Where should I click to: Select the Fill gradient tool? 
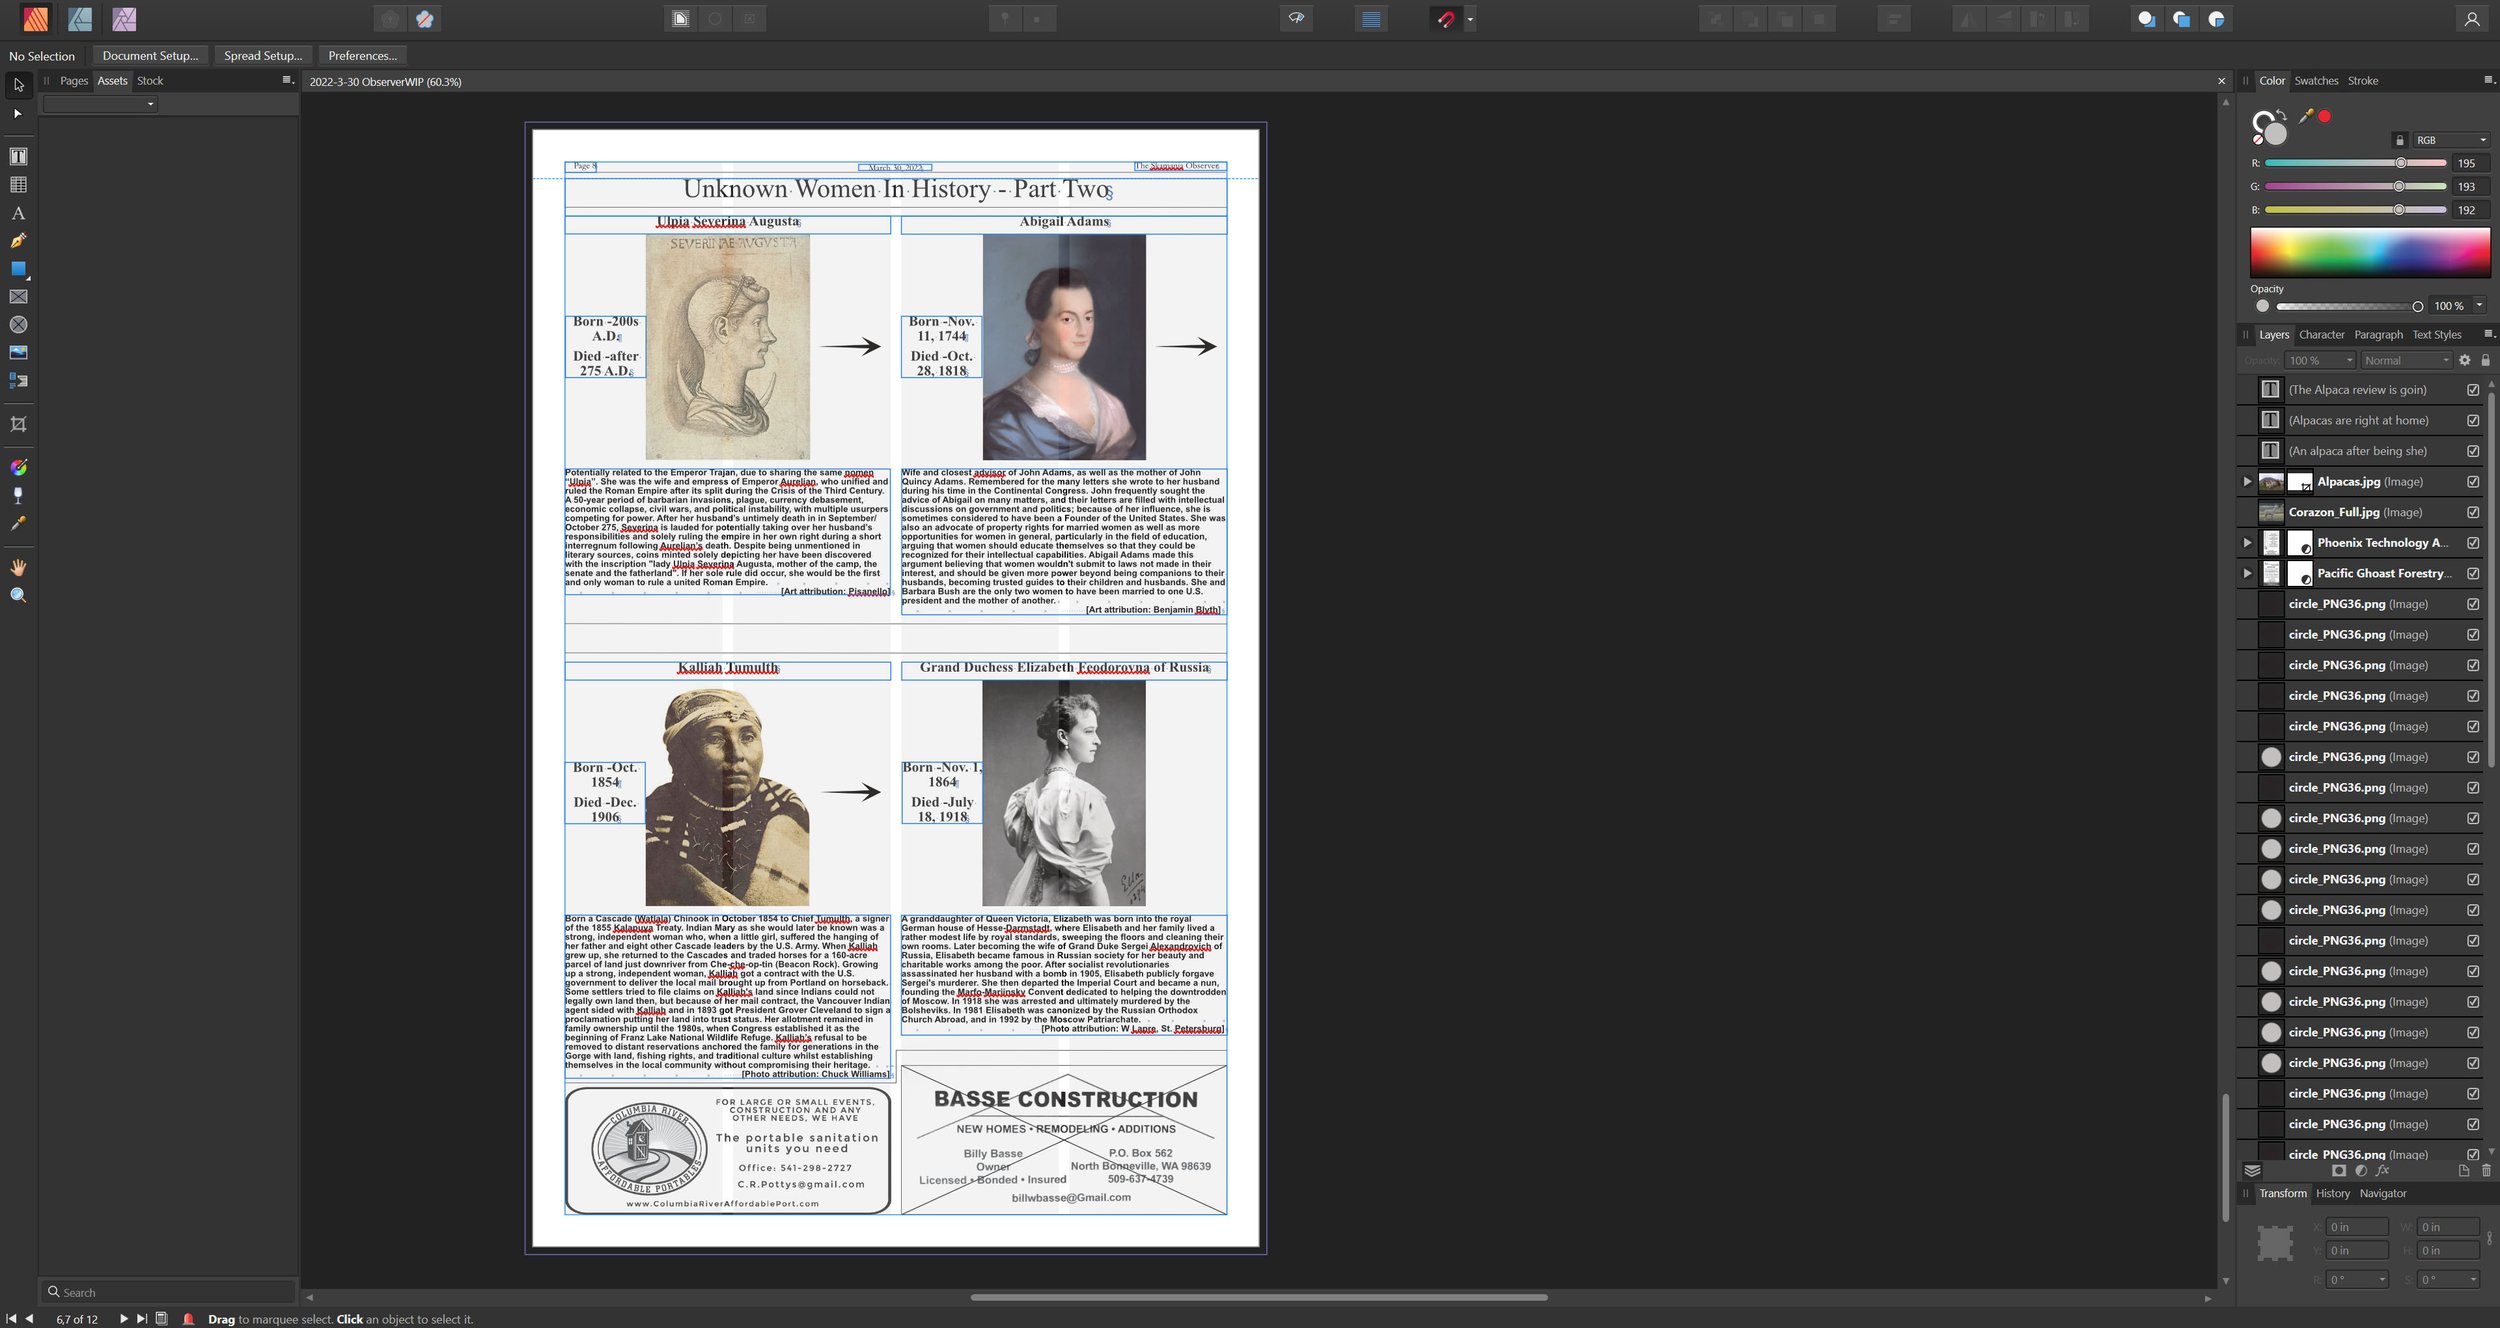tap(18, 468)
